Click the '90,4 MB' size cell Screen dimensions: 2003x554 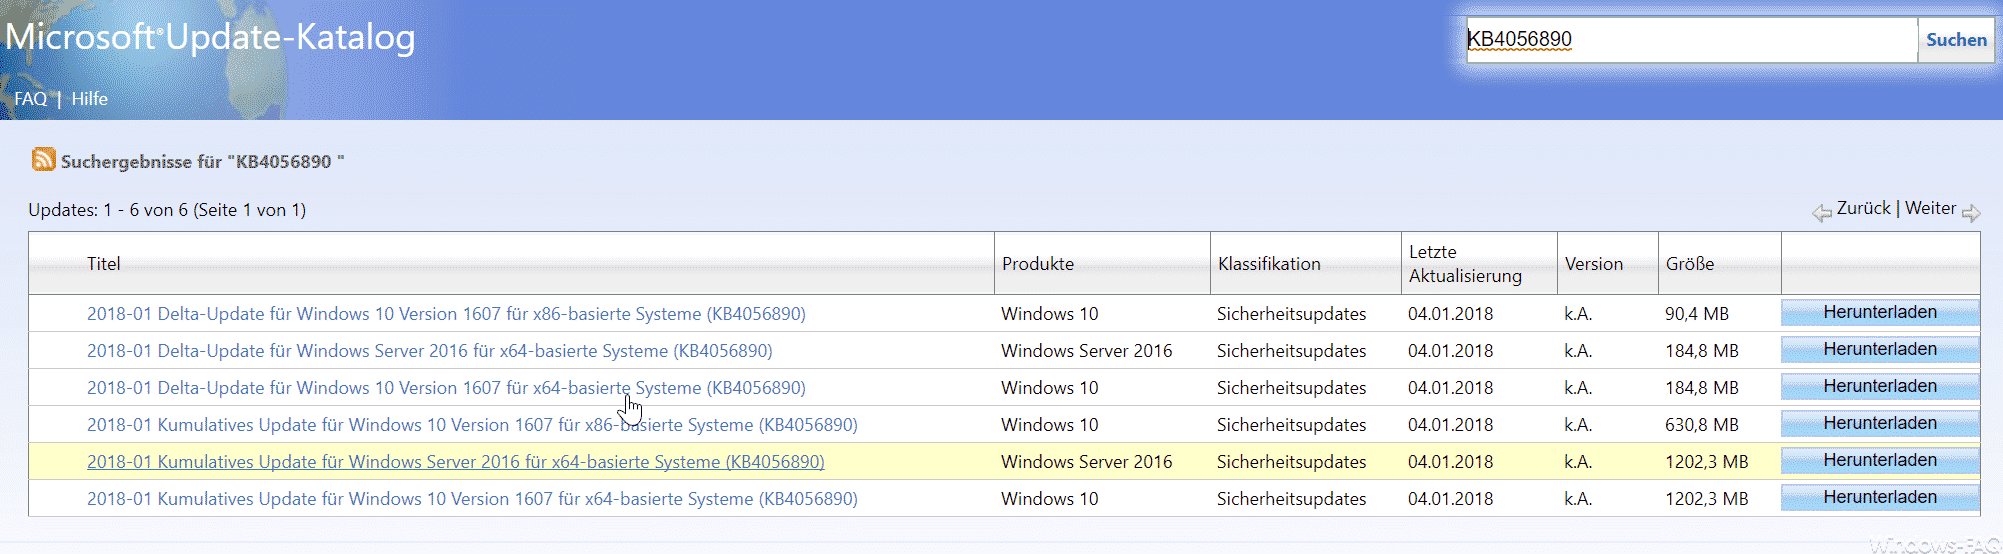click(1697, 314)
